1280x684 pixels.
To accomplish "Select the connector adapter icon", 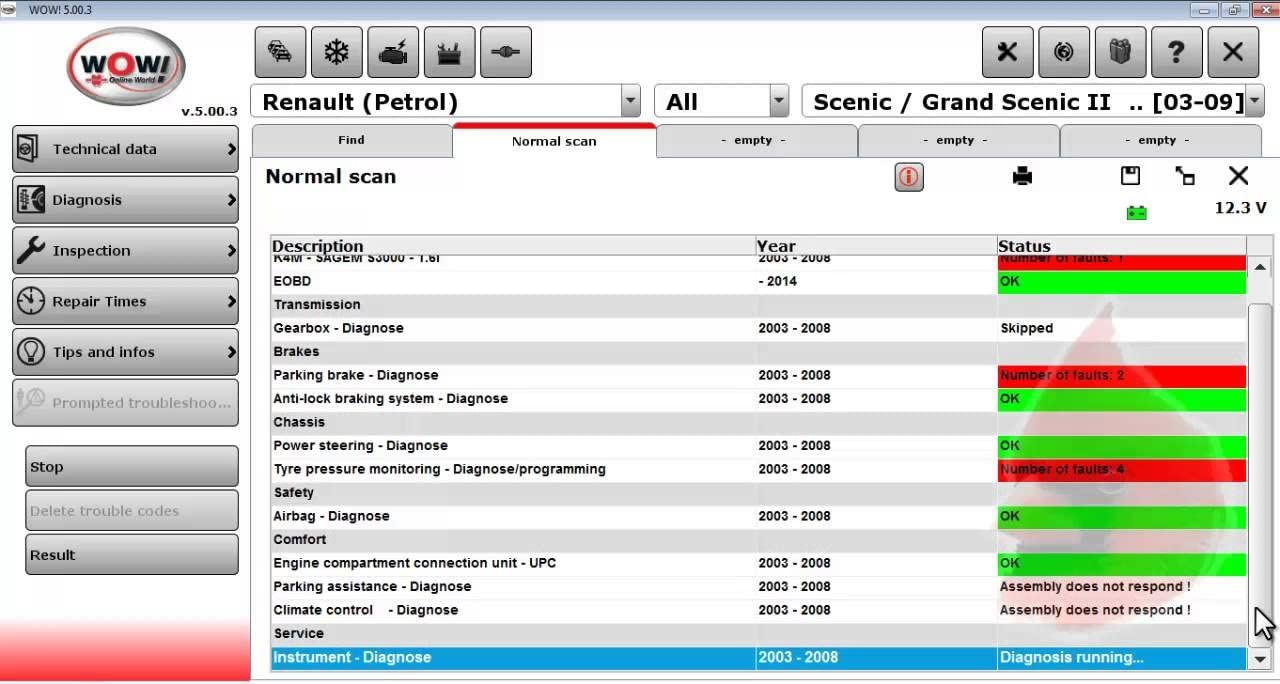I will tap(505, 52).
